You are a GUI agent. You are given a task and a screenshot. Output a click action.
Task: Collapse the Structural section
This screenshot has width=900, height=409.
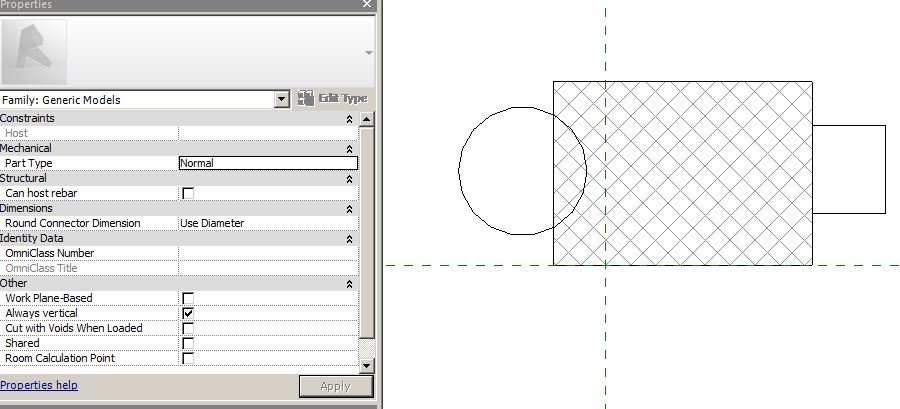tap(349, 179)
